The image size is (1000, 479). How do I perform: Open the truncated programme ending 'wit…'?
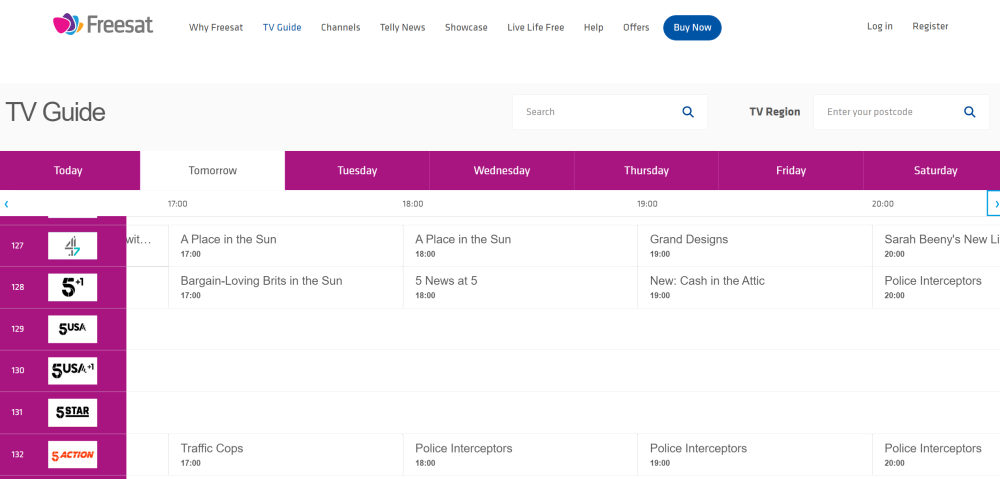pyautogui.click(x=147, y=246)
